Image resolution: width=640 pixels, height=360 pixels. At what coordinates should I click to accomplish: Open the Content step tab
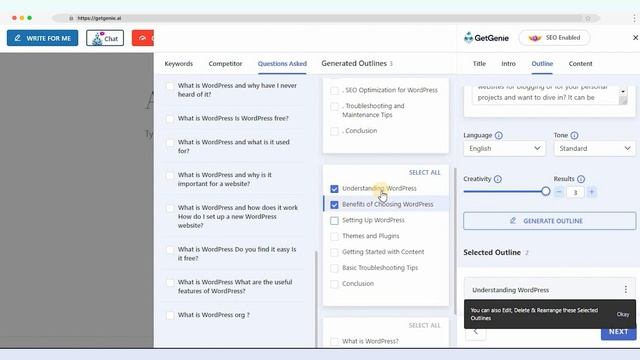580,64
